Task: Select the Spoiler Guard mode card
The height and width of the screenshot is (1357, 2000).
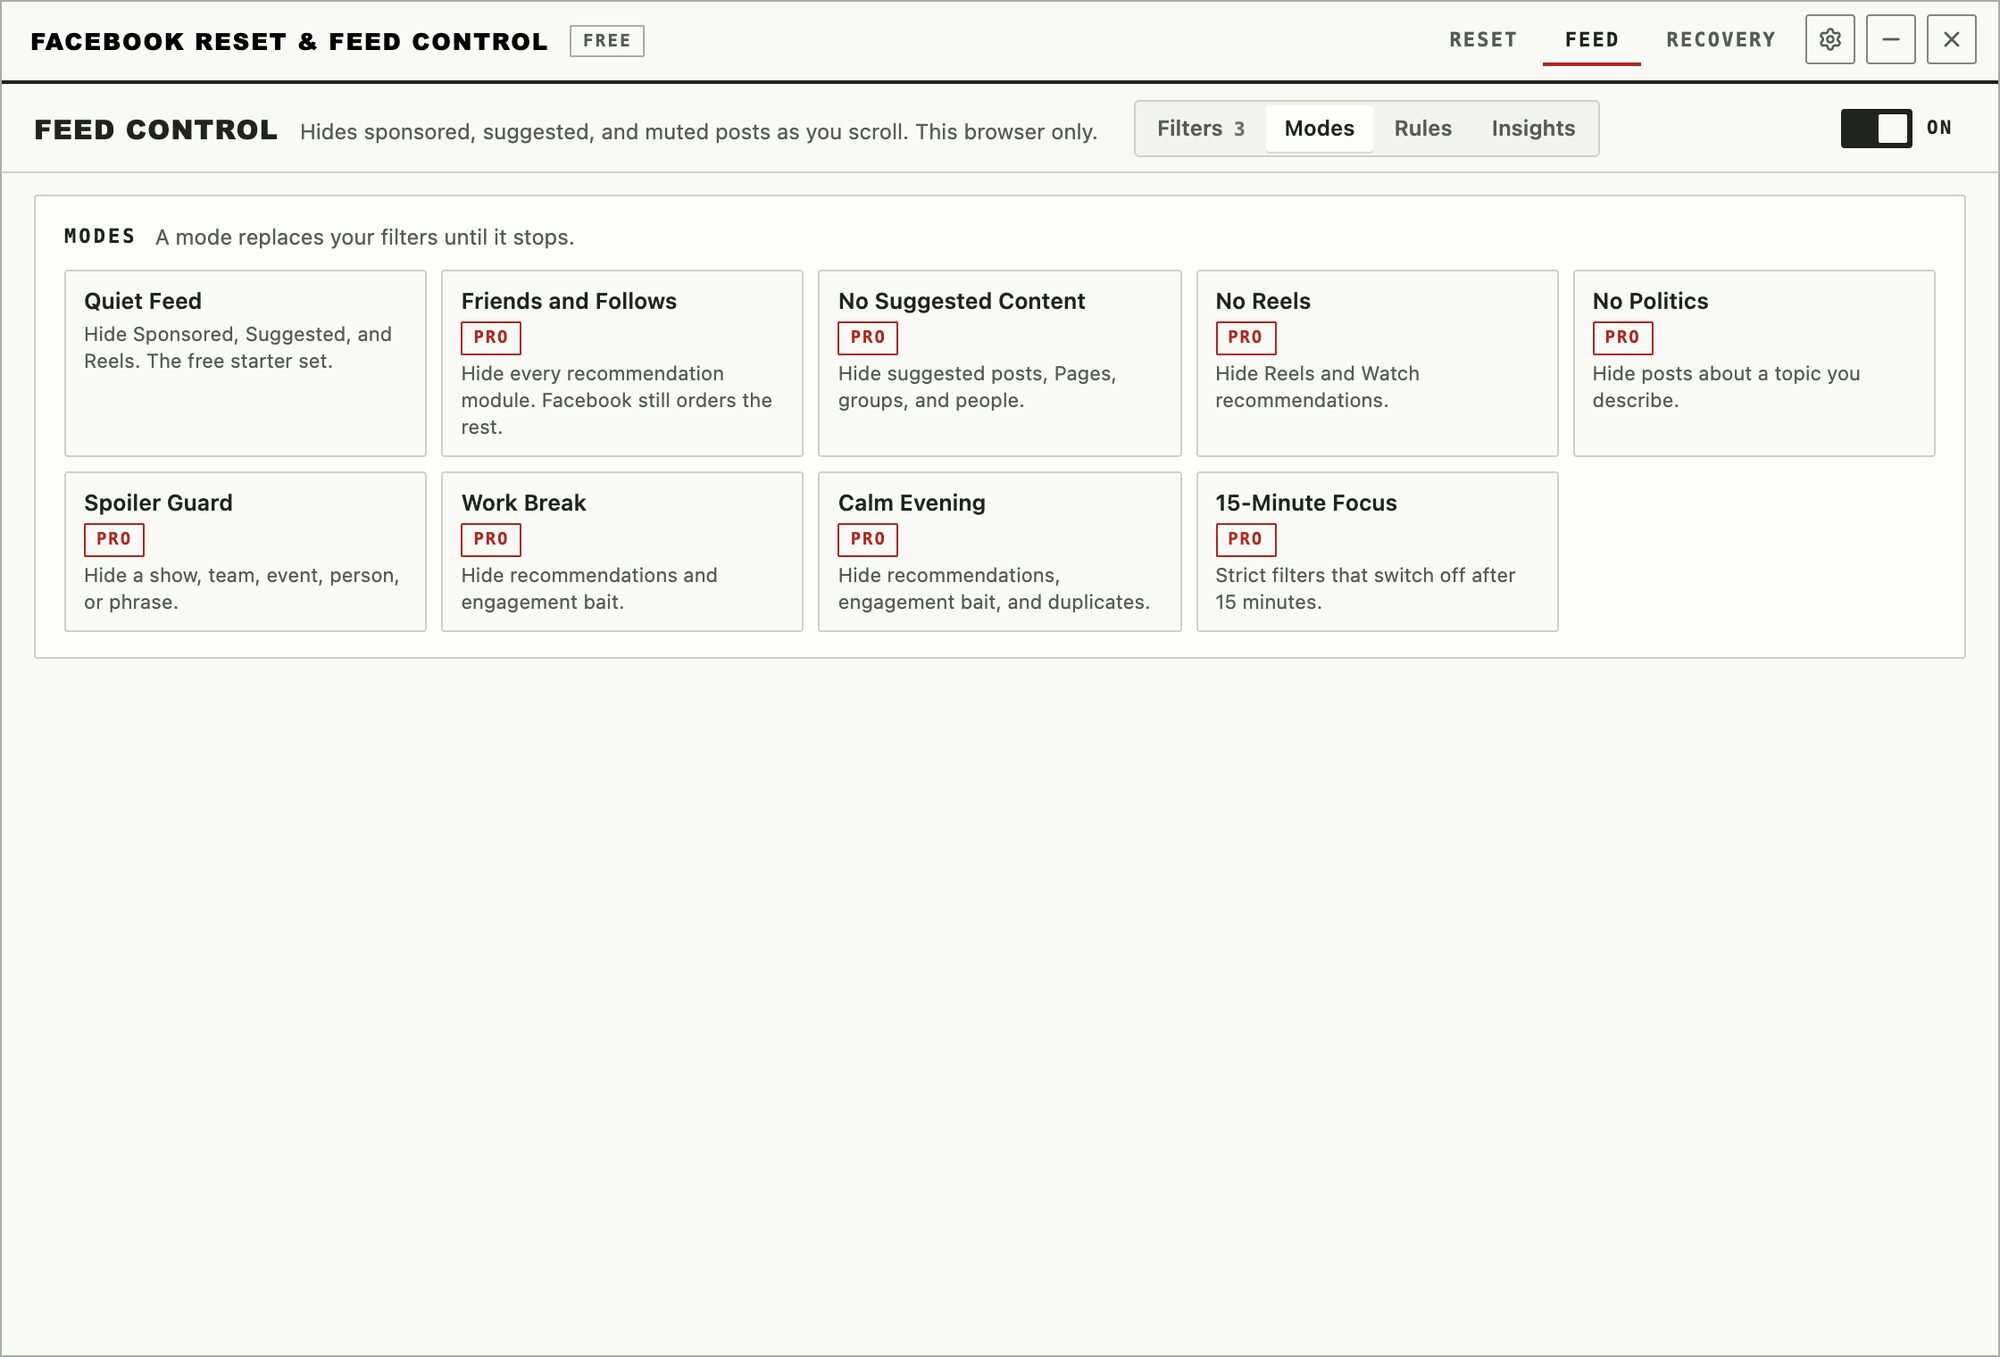Action: click(245, 551)
